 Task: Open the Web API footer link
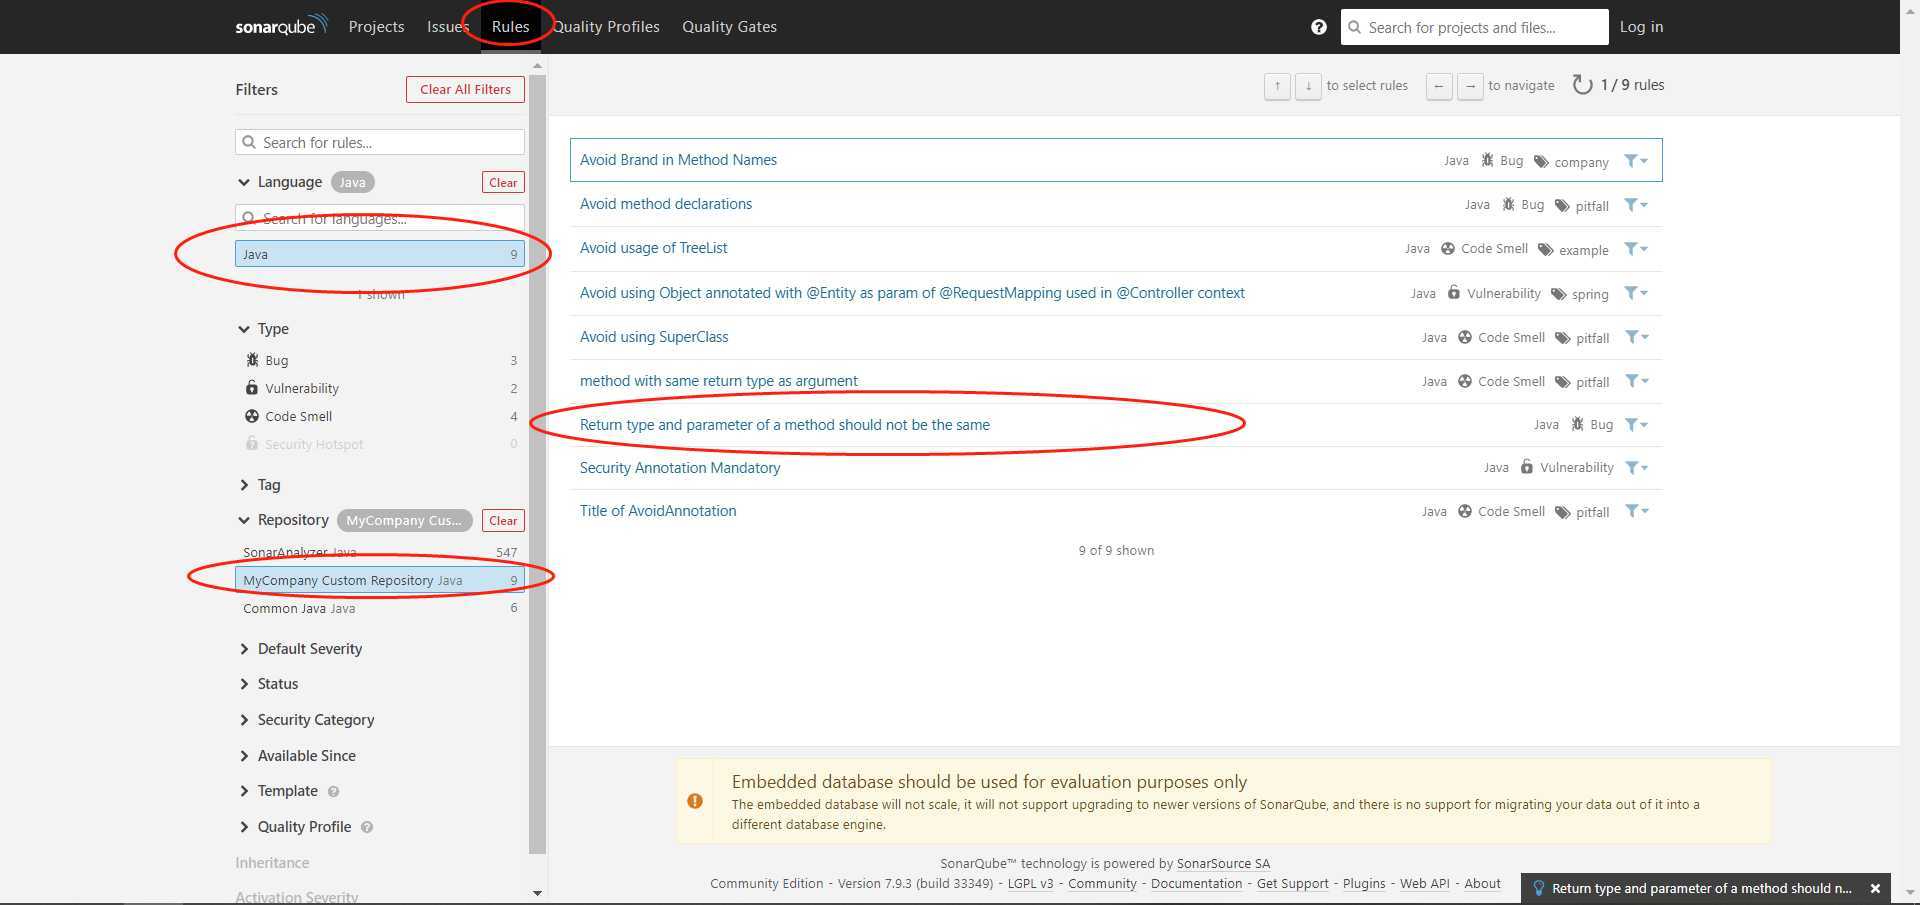[1424, 883]
